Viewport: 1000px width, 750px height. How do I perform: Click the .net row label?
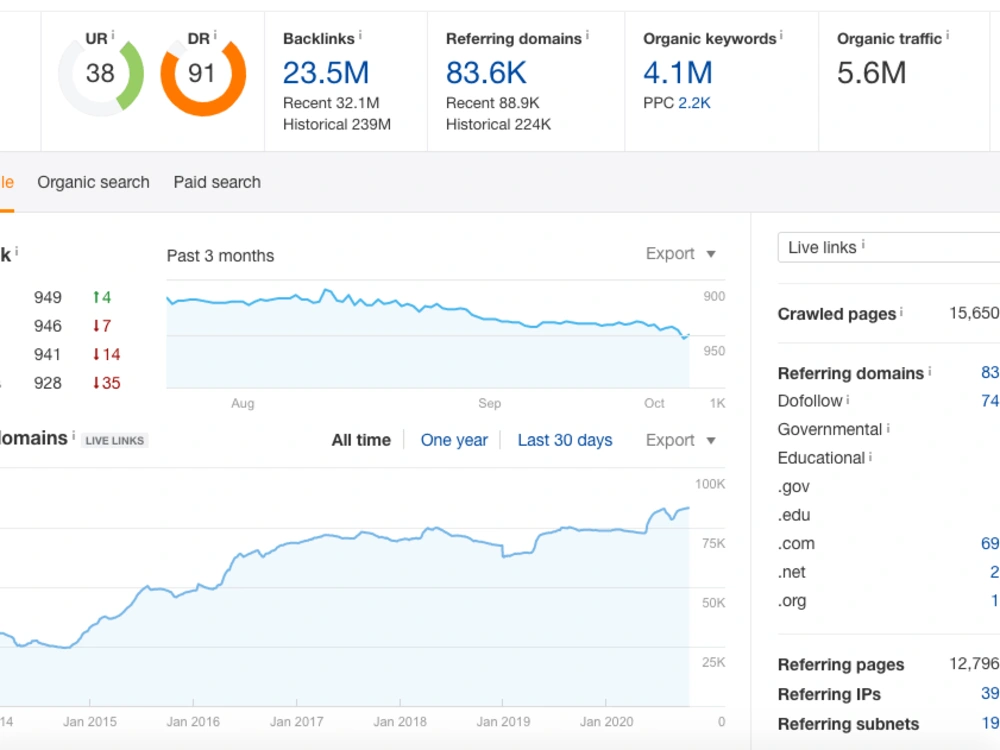(x=791, y=573)
